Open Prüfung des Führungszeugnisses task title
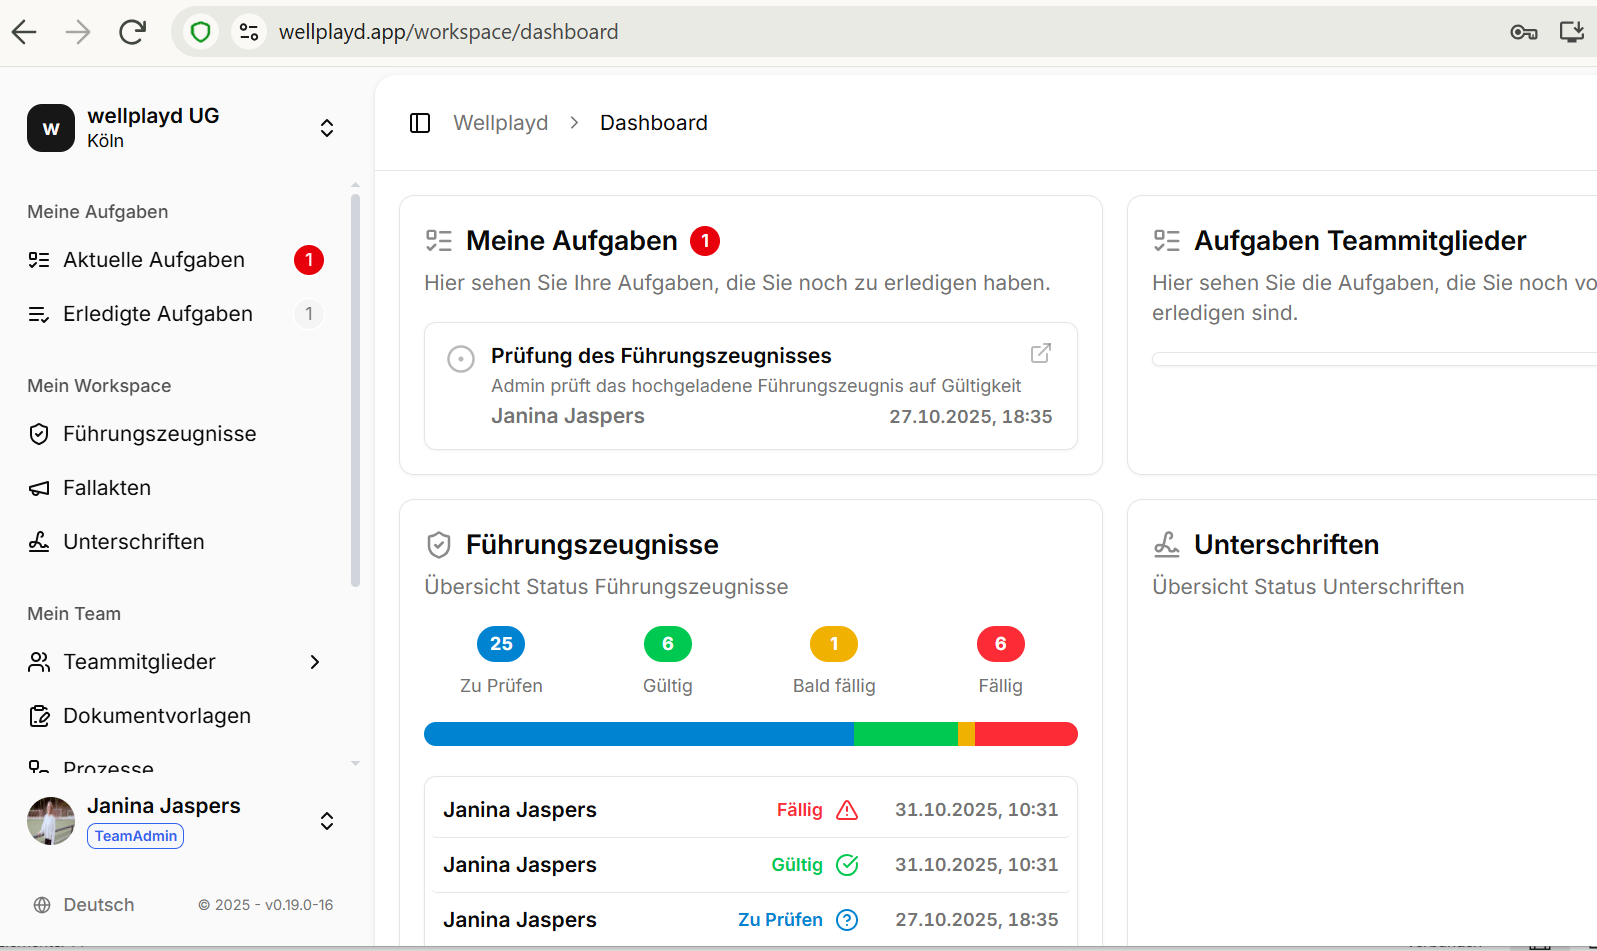The width and height of the screenshot is (1597, 951). coord(661,356)
